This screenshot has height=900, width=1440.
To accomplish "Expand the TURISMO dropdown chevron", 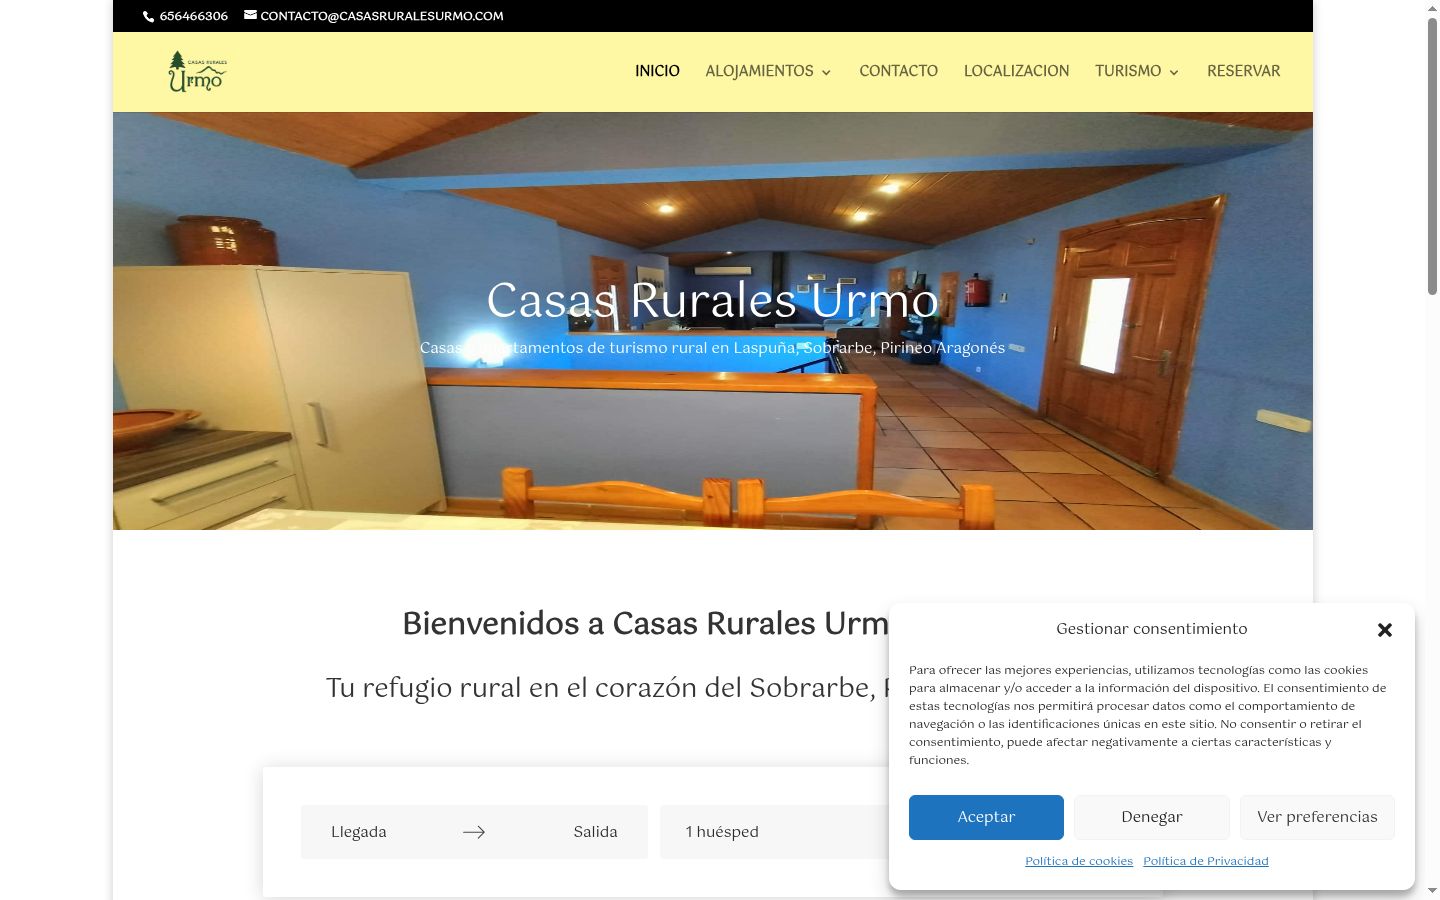I will pos(1174,72).
